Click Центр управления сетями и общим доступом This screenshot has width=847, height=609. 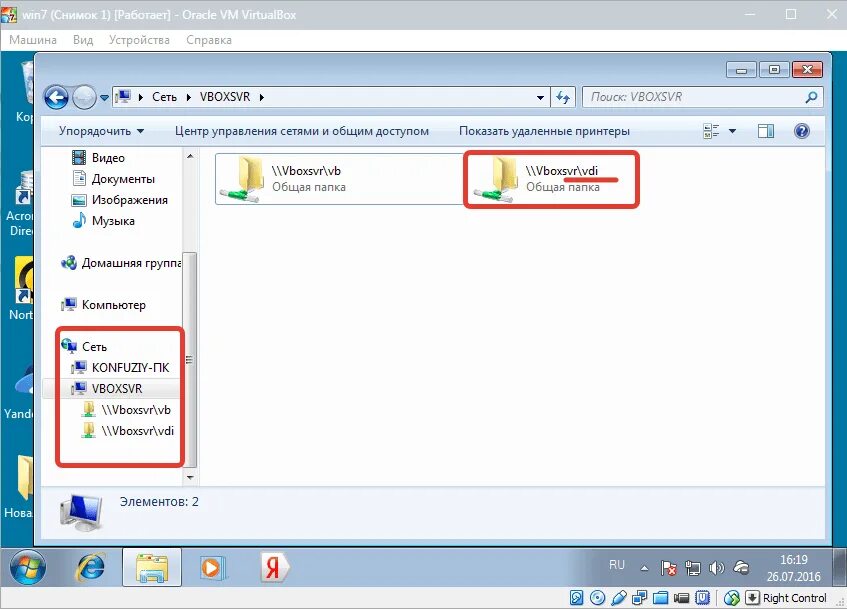click(x=302, y=131)
